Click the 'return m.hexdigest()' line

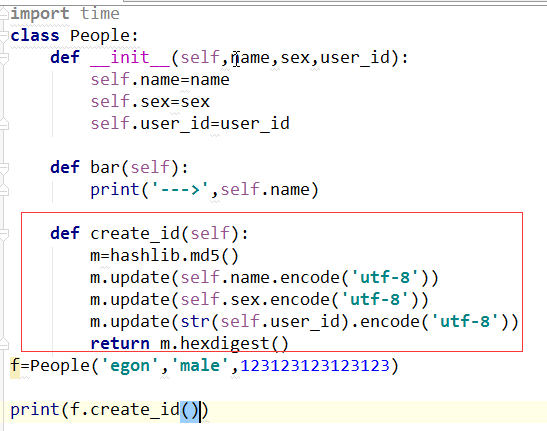(189, 344)
